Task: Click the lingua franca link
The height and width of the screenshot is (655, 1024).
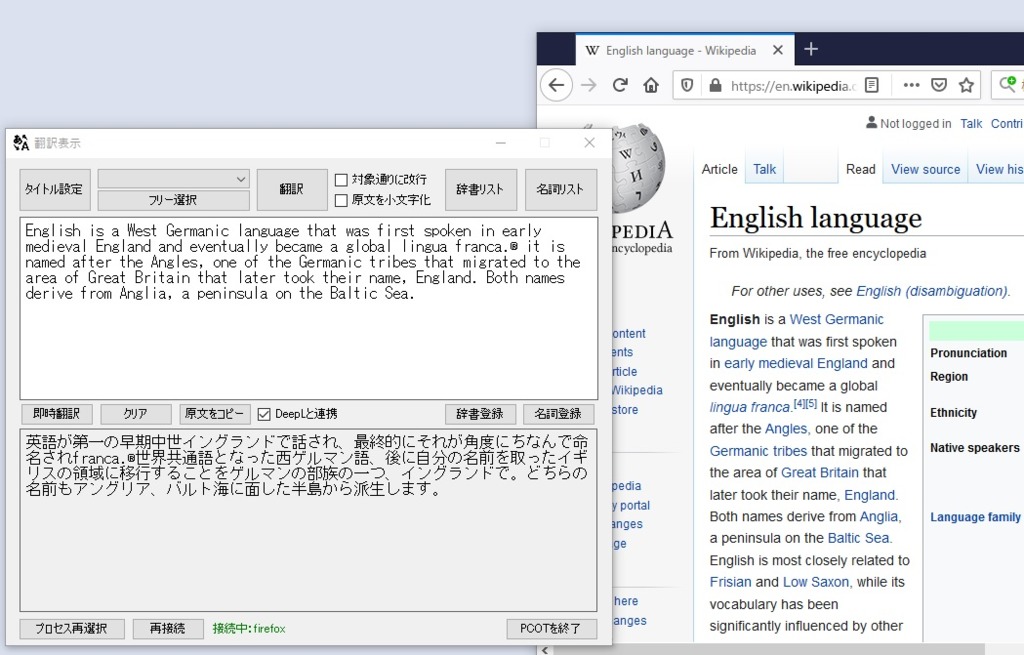Action: click(x=750, y=407)
